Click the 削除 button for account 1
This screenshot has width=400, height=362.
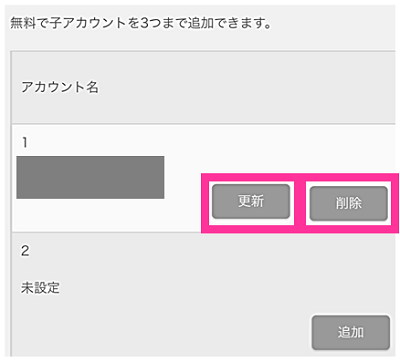349,203
